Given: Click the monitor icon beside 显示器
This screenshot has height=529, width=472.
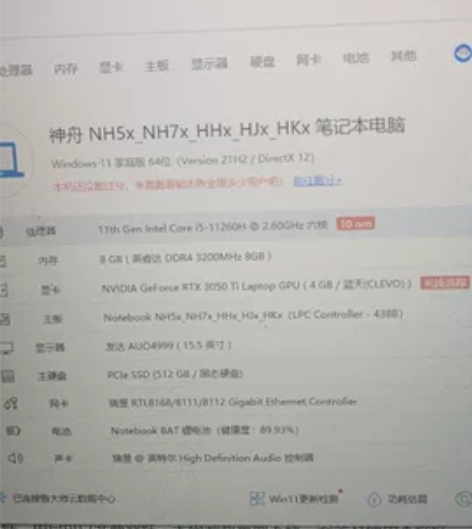Looking at the screenshot, I should click(6, 347).
